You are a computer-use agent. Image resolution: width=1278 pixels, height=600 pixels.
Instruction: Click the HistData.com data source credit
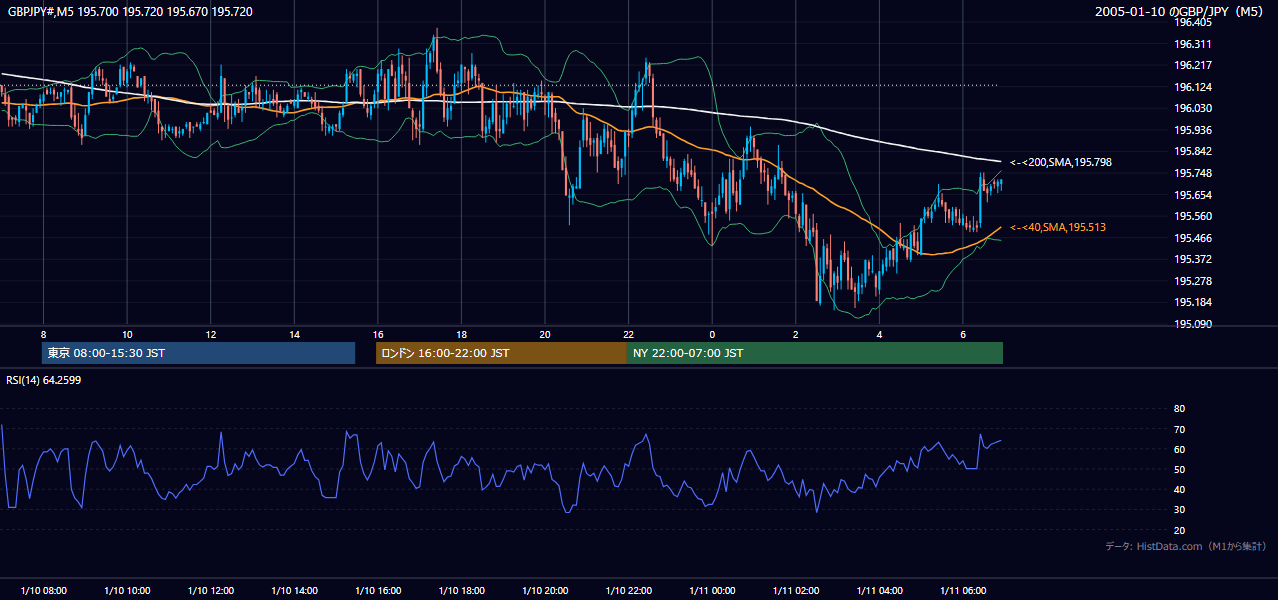1186,546
